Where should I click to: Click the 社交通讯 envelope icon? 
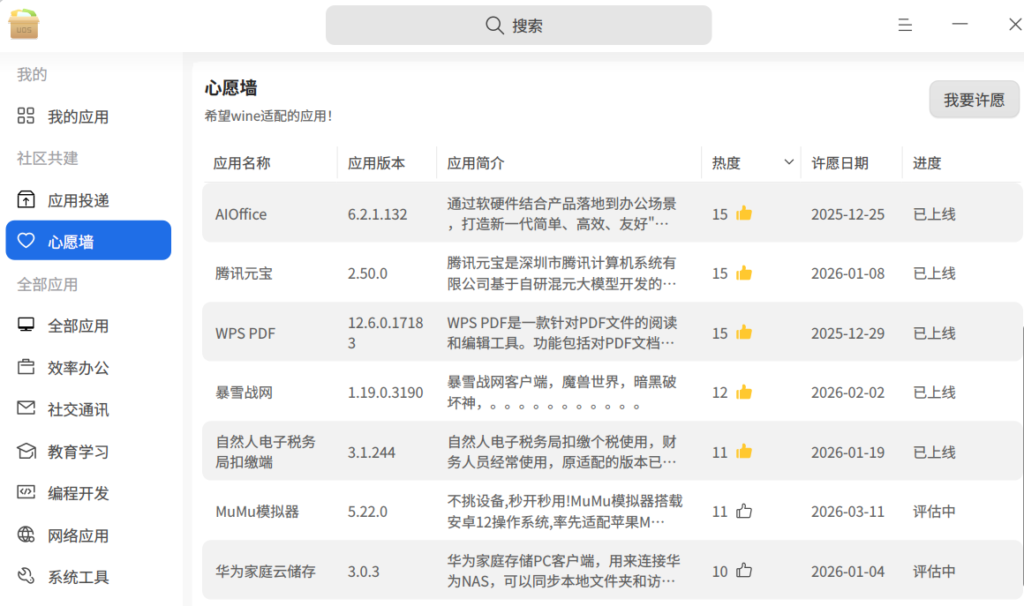(27, 409)
